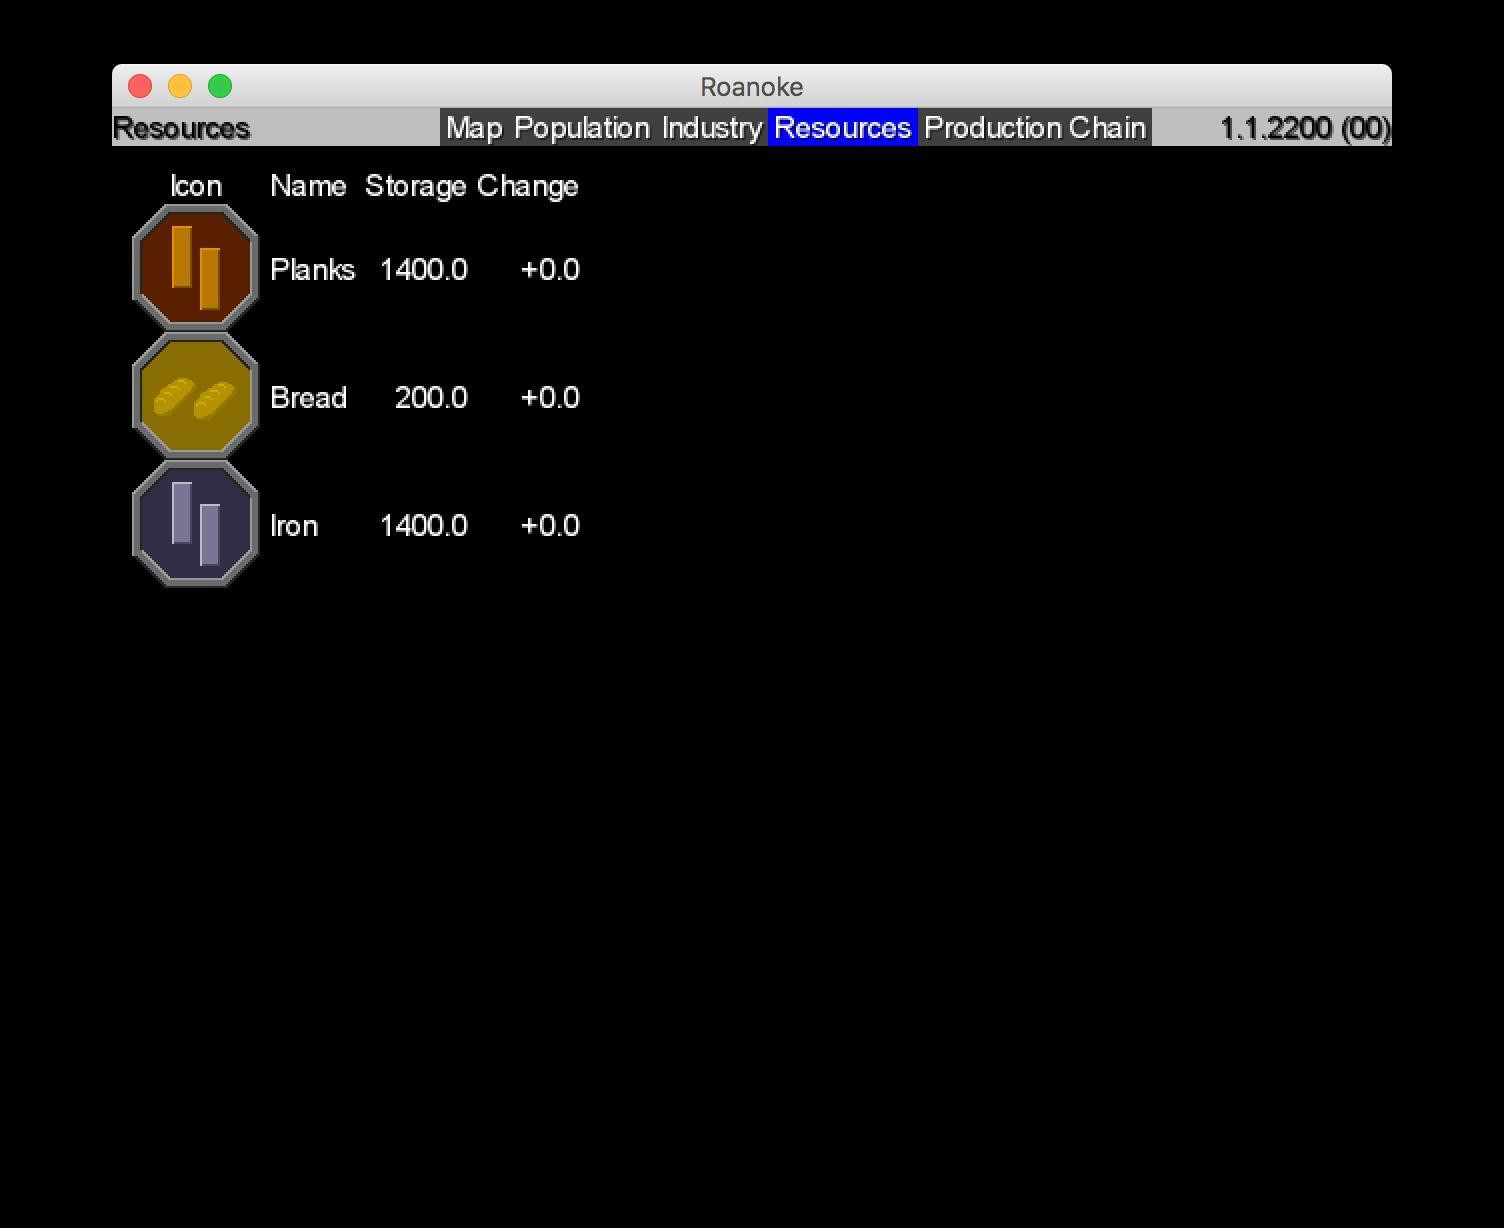Select the Iron name label

pyautogui.click(x=294, y=526)
